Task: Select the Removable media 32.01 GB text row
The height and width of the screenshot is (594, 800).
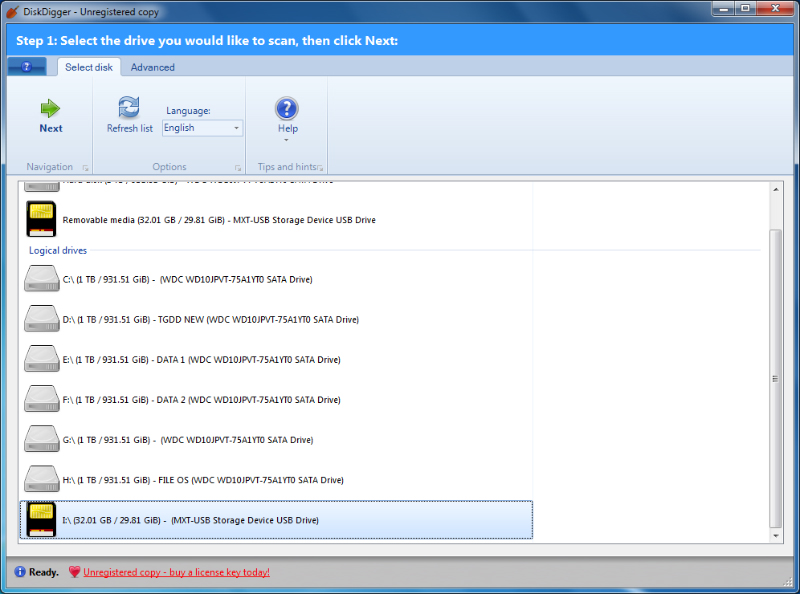Action: (219, 220)
